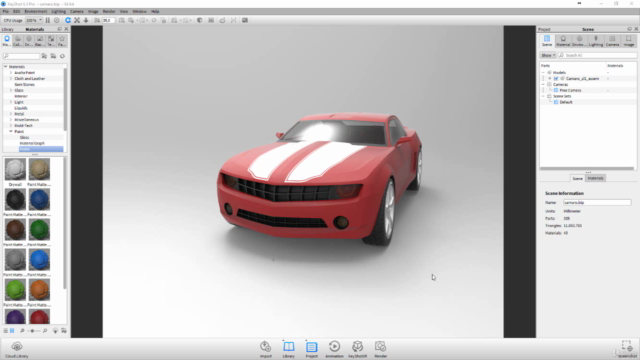
Task: Switch library to list view
Action: point(6,331)
